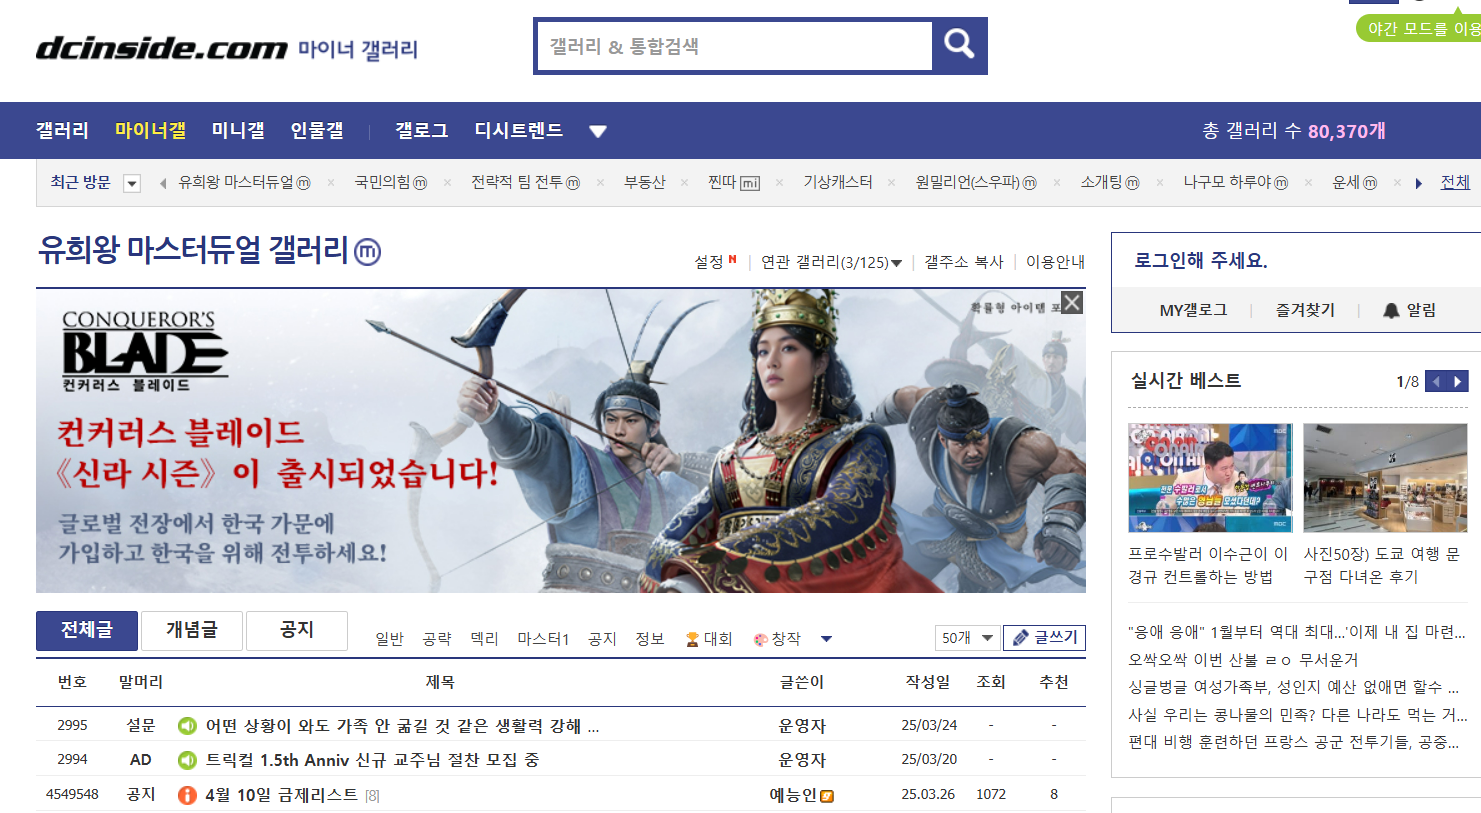Filter posts by 대회 category

pyautogui.click(x=709, y=639)
